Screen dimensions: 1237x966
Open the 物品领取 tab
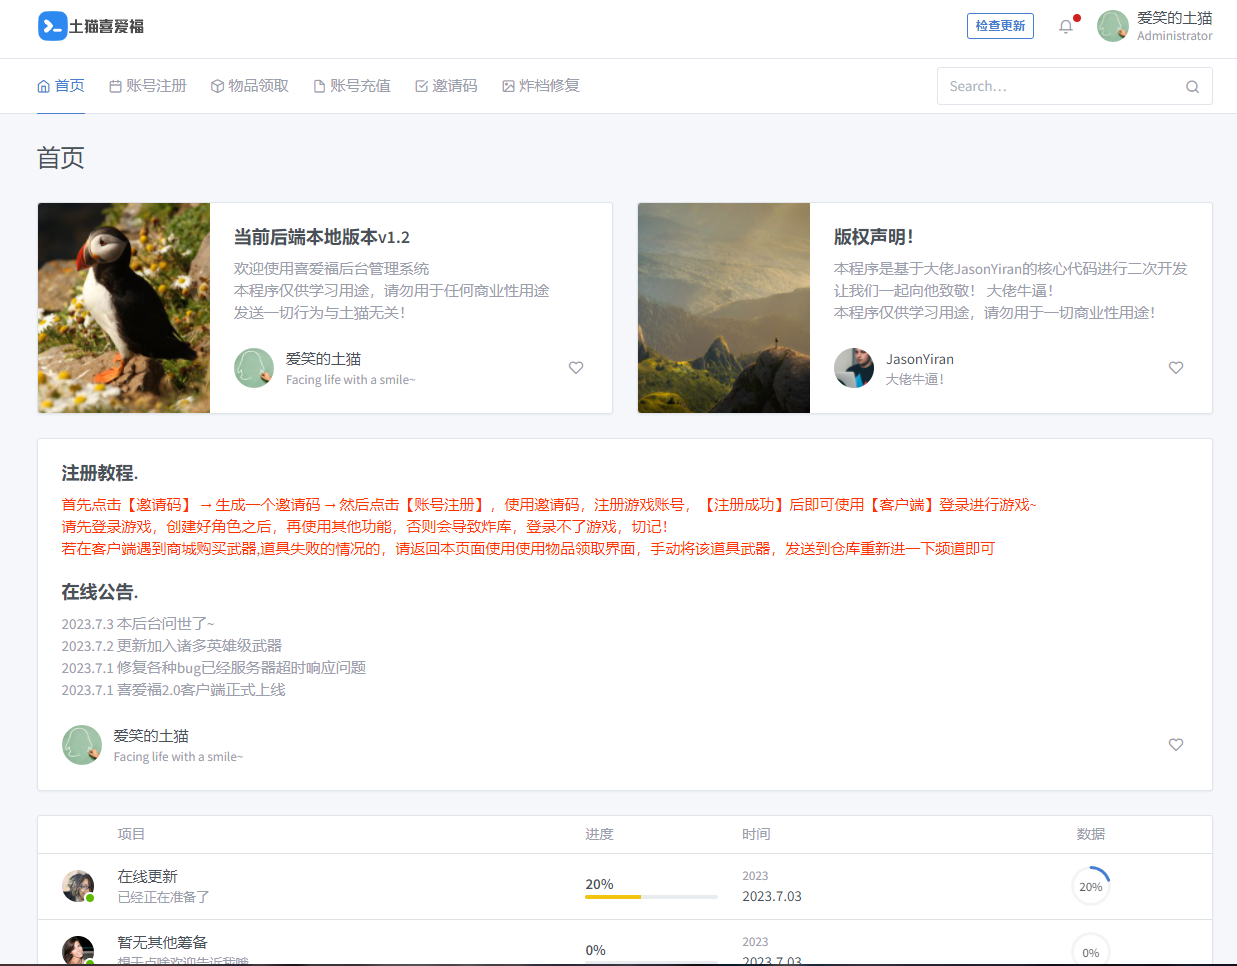(250, 86)
